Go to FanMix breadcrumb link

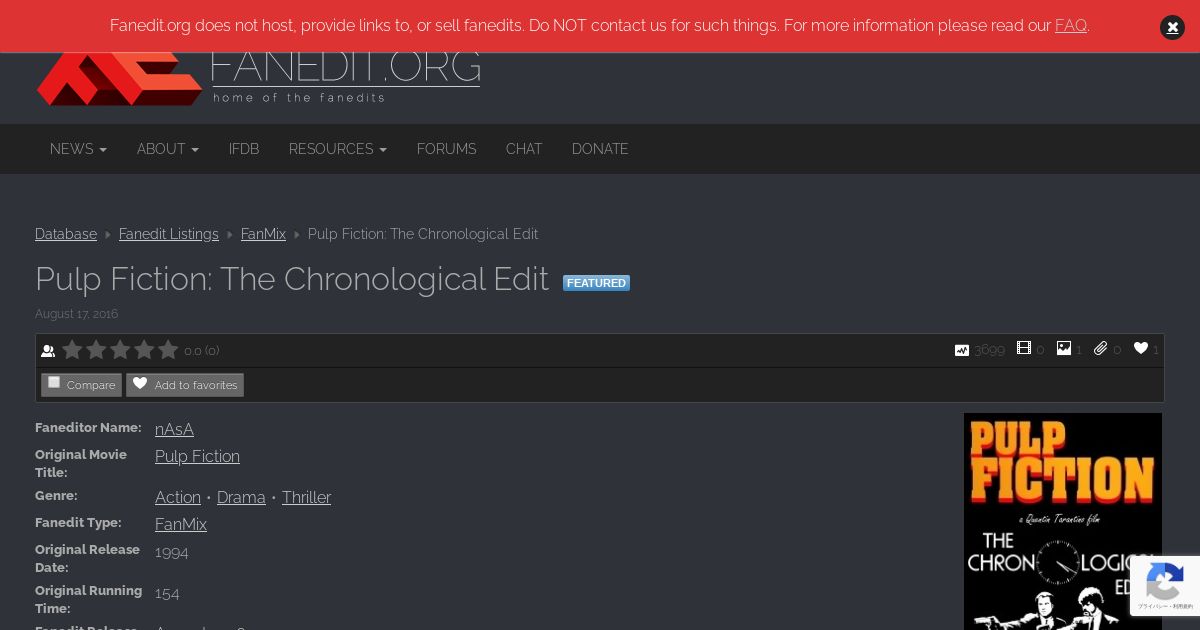pyautogui.click(x=263, y=234)
